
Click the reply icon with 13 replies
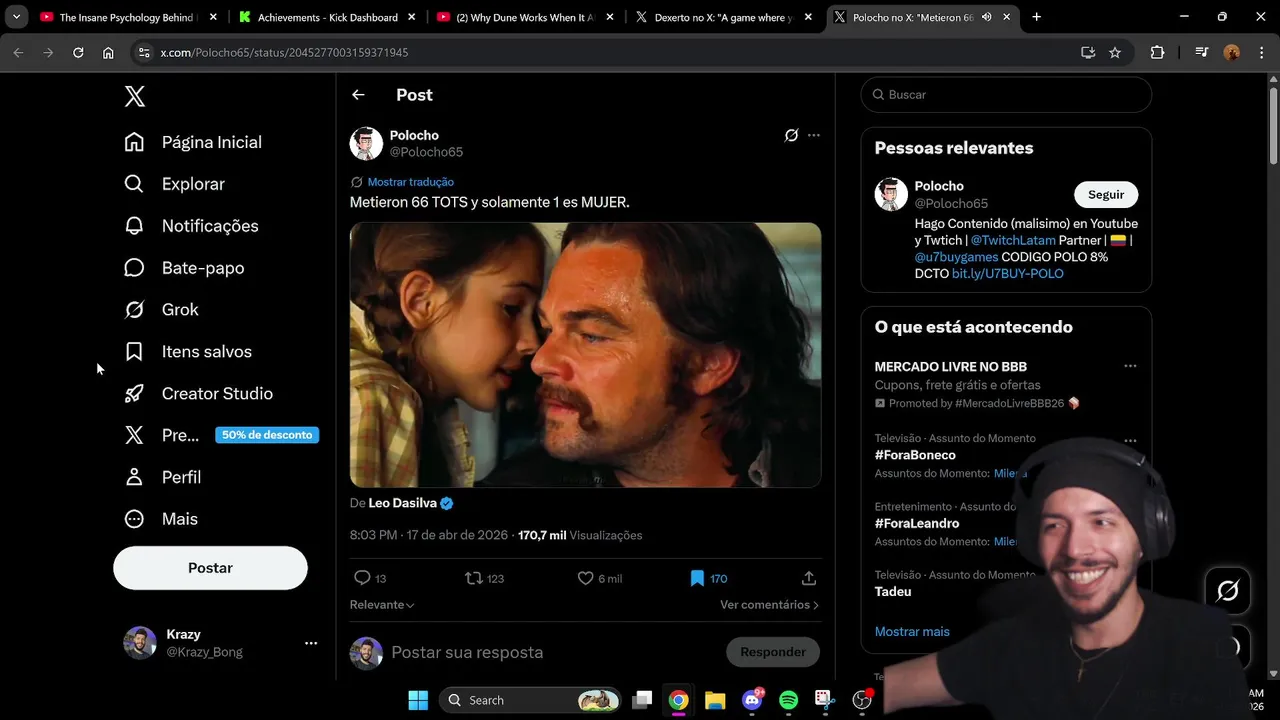click(x=370, y=578)
